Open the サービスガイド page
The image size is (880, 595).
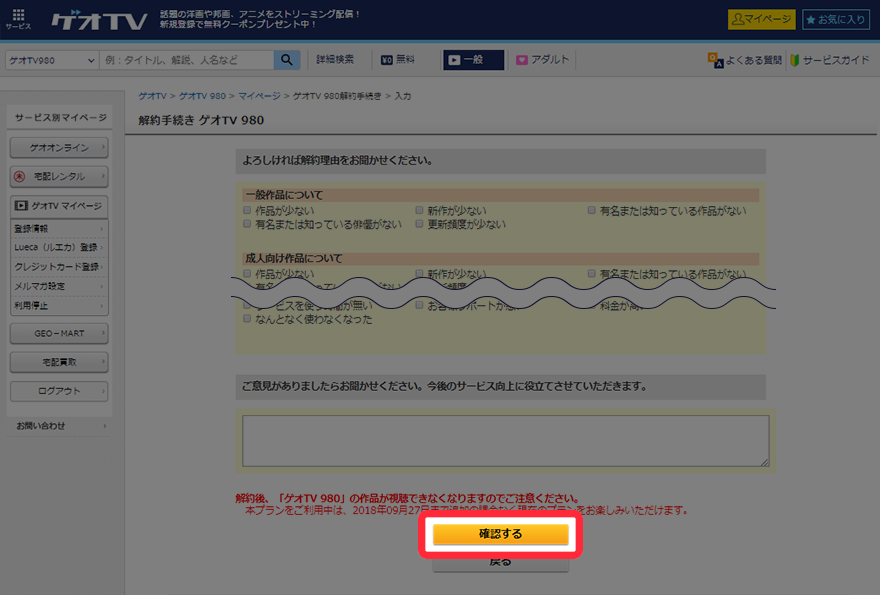point(830,60)
